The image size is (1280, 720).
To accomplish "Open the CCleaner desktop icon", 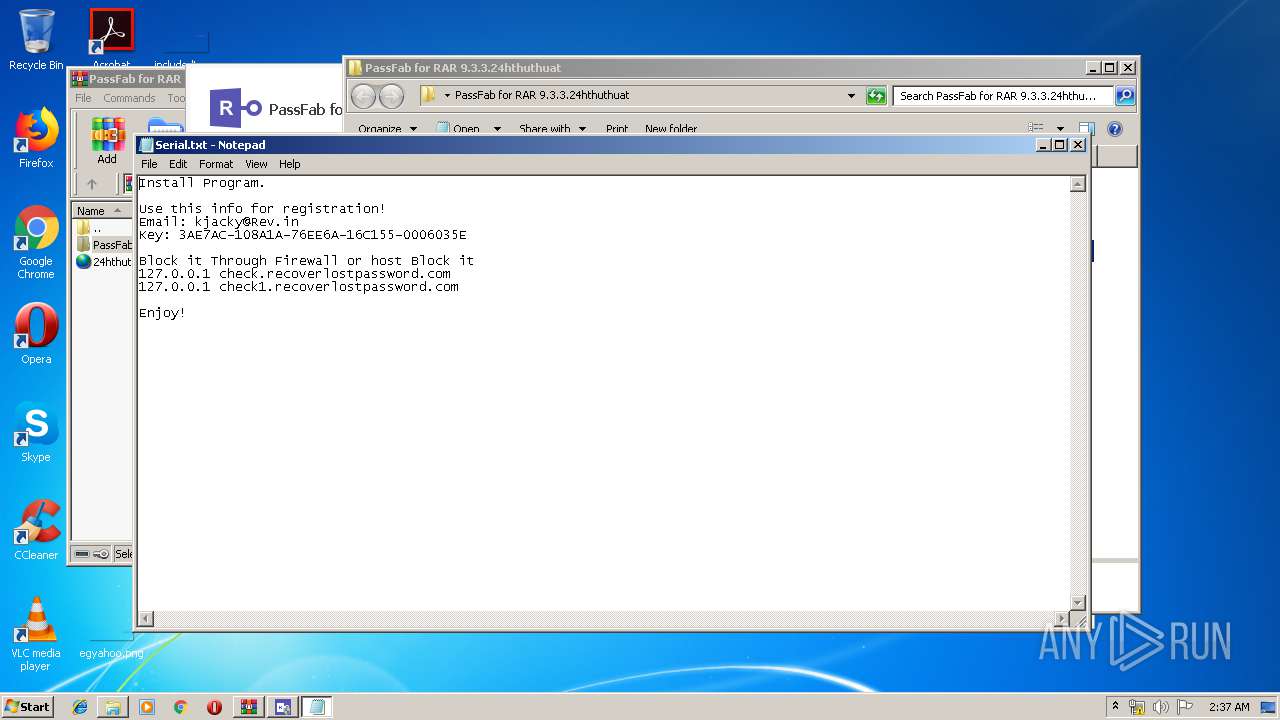I will tap(36, 530).
